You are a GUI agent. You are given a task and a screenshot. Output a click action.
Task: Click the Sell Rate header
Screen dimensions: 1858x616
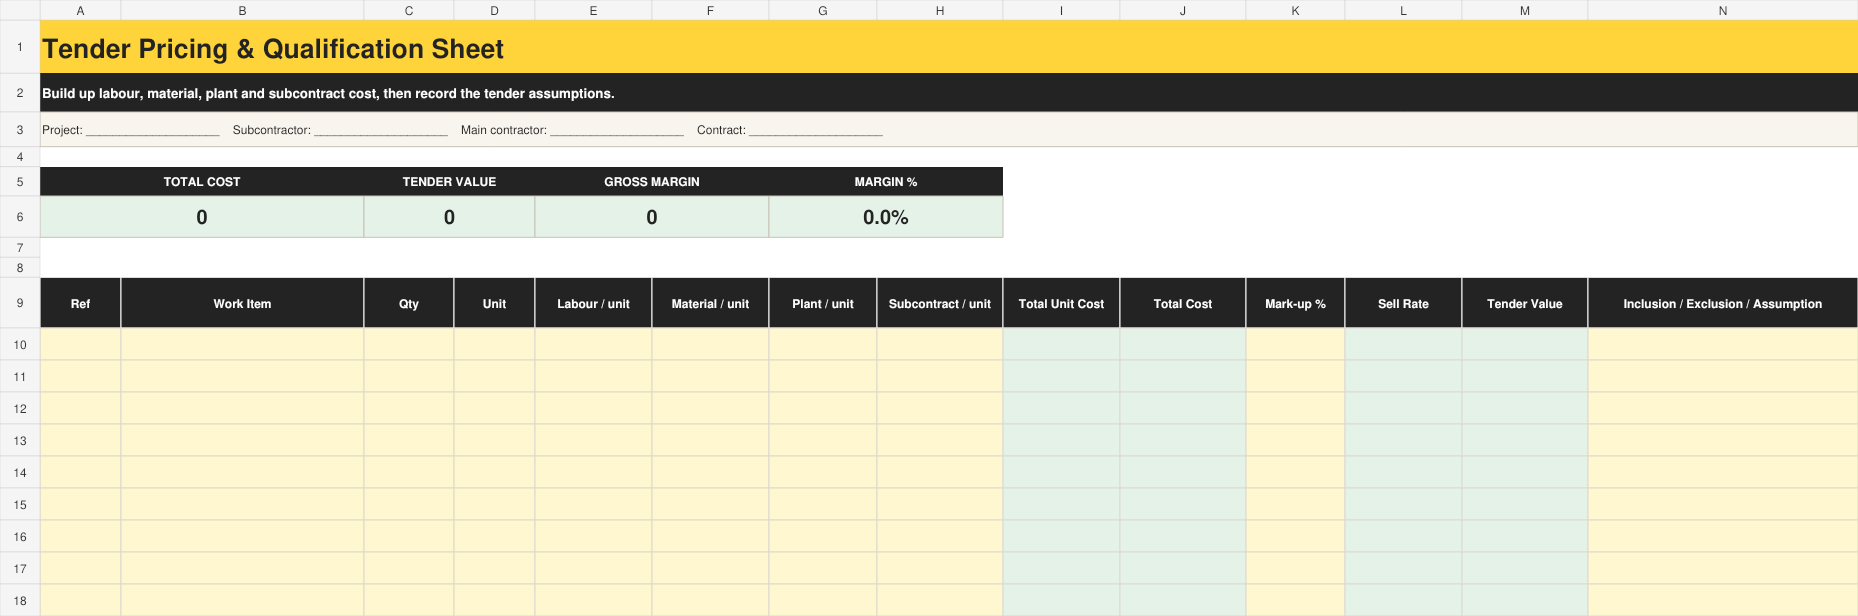pos(1403,304)
